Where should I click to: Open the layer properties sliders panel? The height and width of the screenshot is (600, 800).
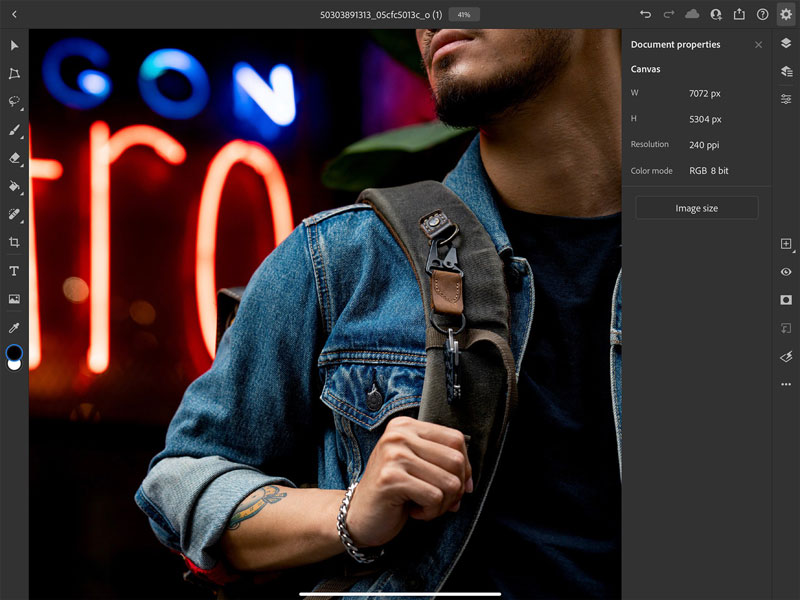[786, 99]
